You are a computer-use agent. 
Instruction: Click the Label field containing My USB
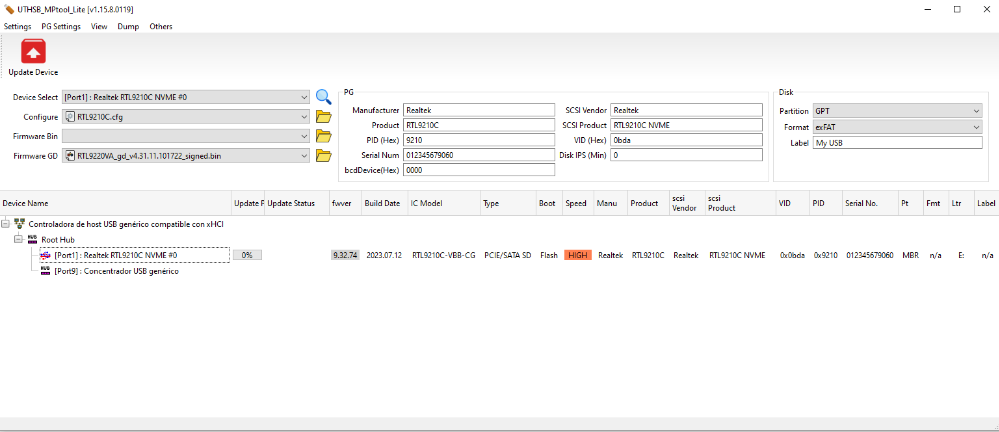pyautogui.click(x=897, y=143)
